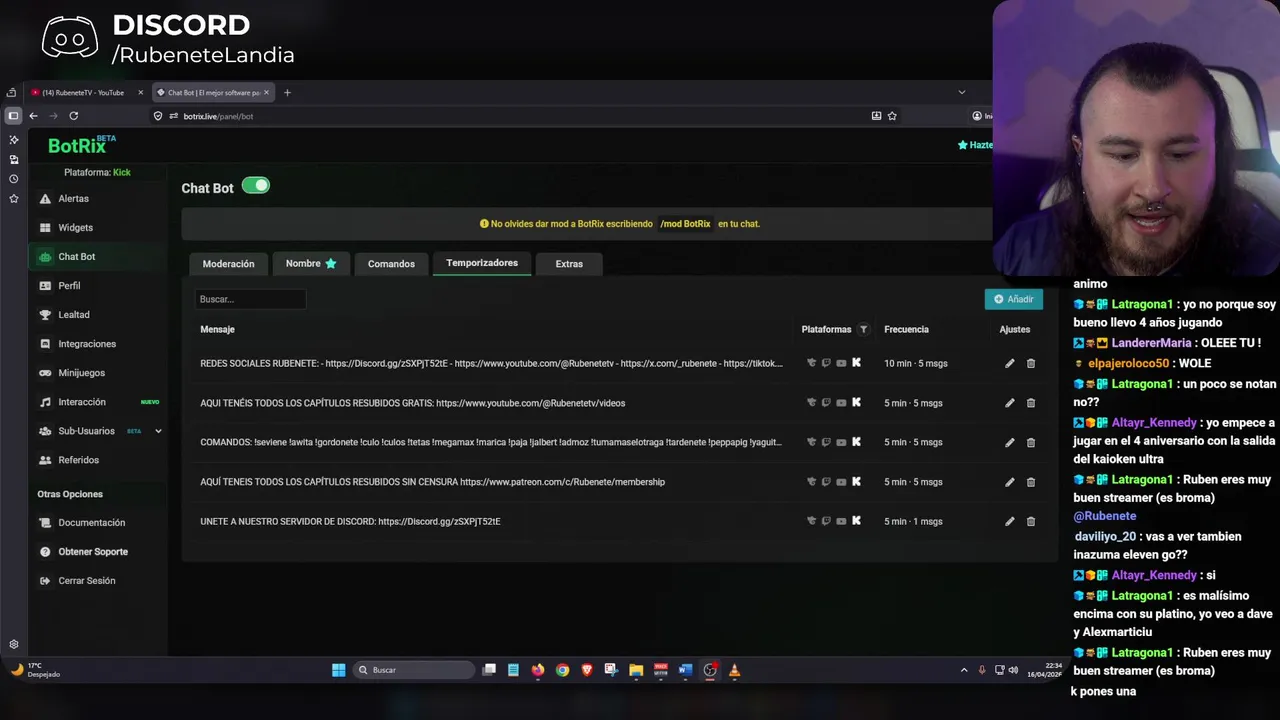
Task: Edit the CAPÍTULOS RESUBIDOS GRATIS timer
Action: point(1009,403)
